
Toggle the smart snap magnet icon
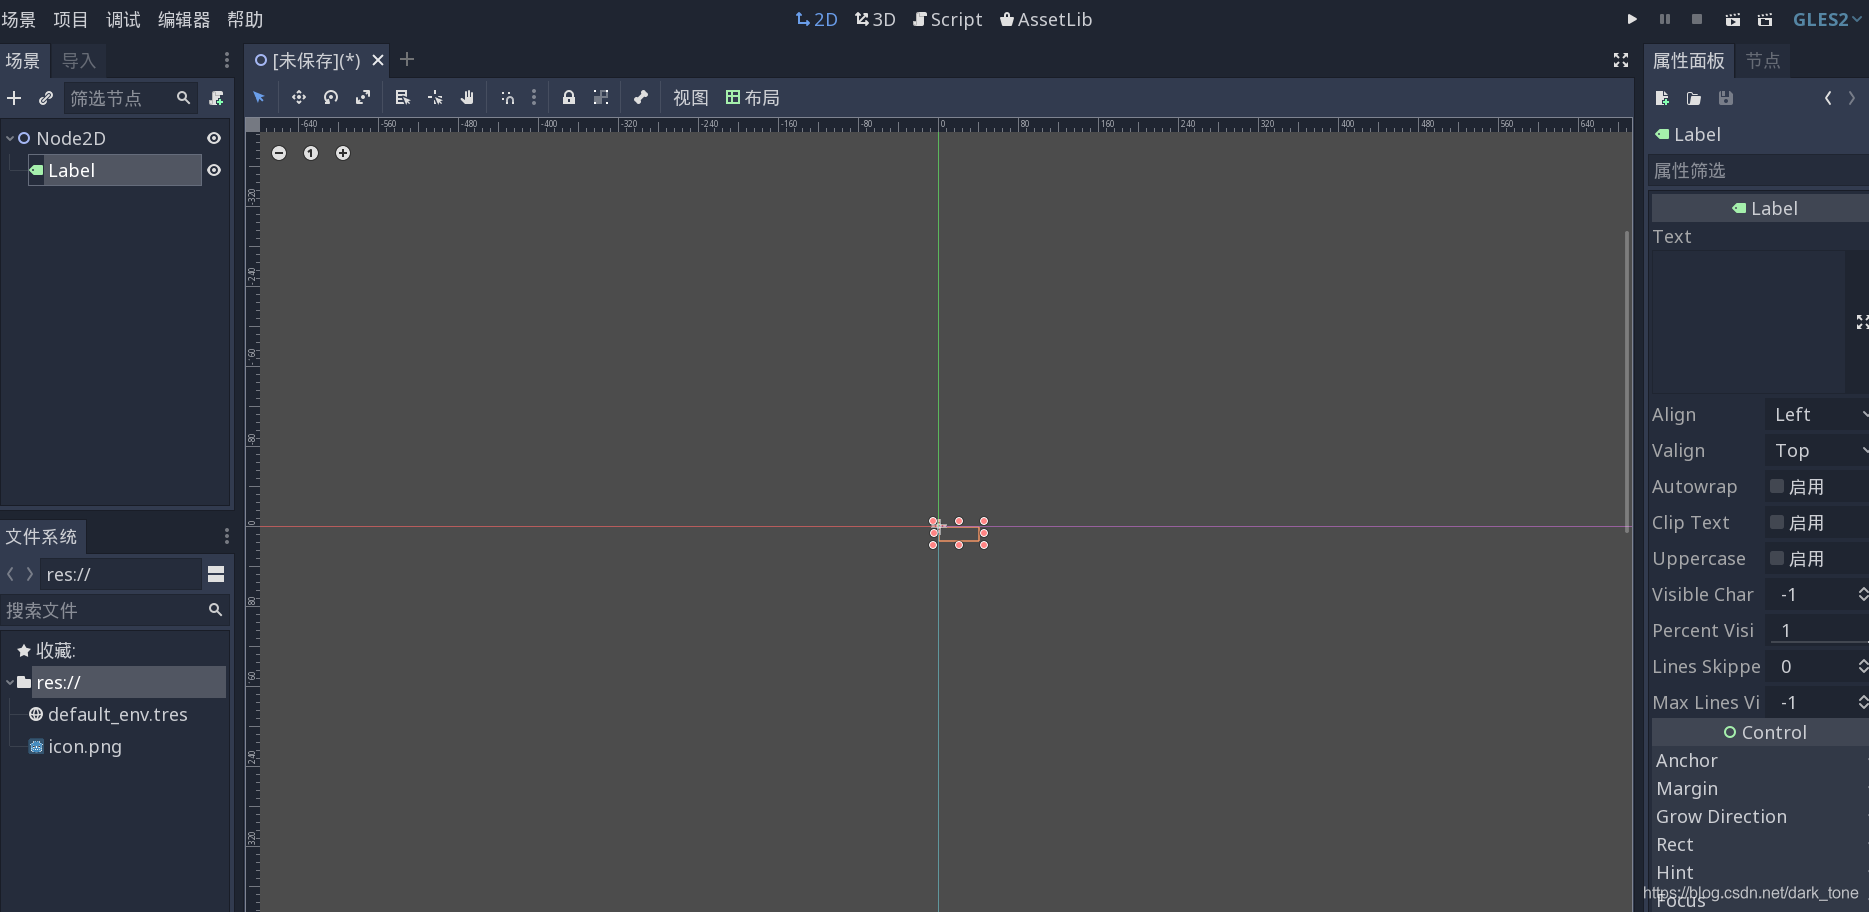(508, 97)
